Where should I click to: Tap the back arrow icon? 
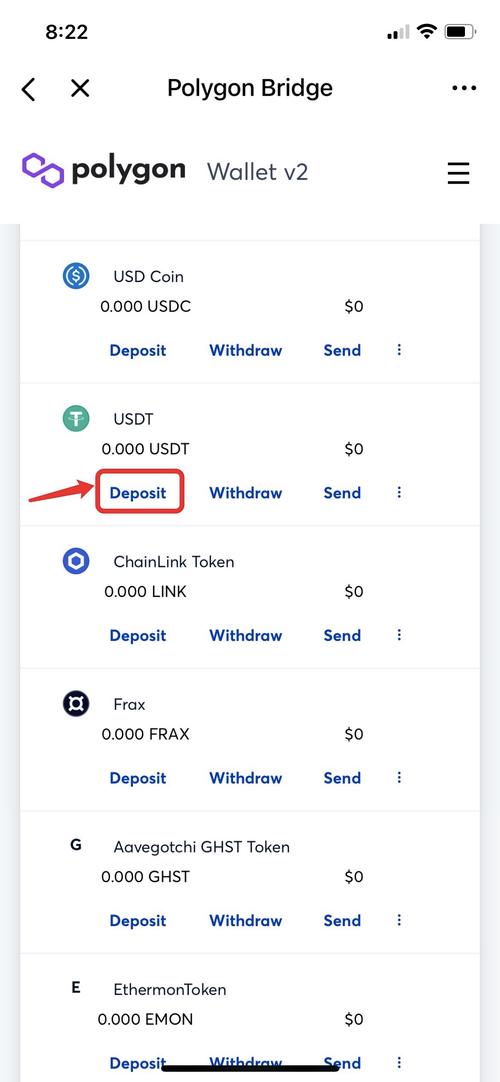[x=28, y=89]
